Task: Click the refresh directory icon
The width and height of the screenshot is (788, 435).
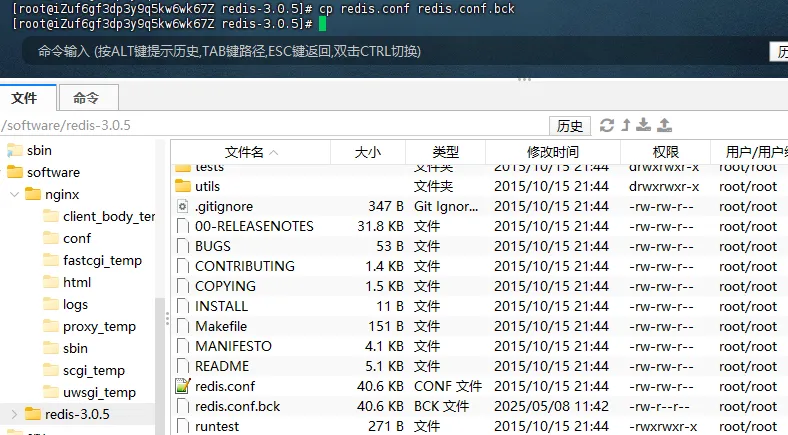Action: [x=607, y=125]
